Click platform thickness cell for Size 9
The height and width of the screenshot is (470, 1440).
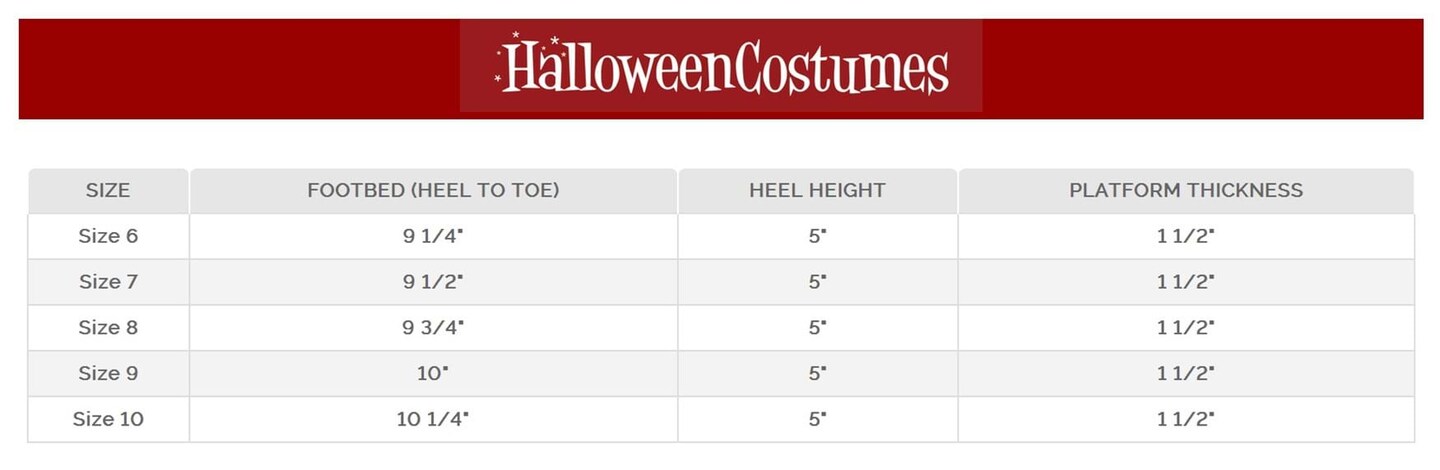pos(1186,373)
